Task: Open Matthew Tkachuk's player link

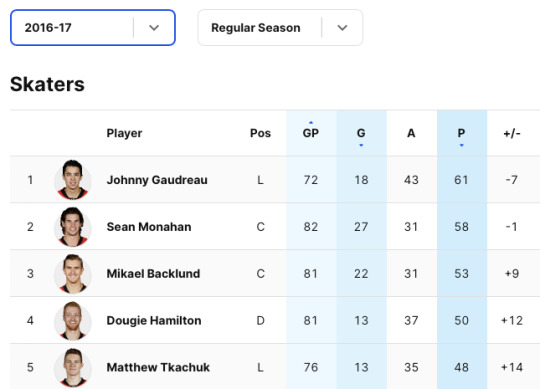Action: pyautogui.click(x=158, y=367)
